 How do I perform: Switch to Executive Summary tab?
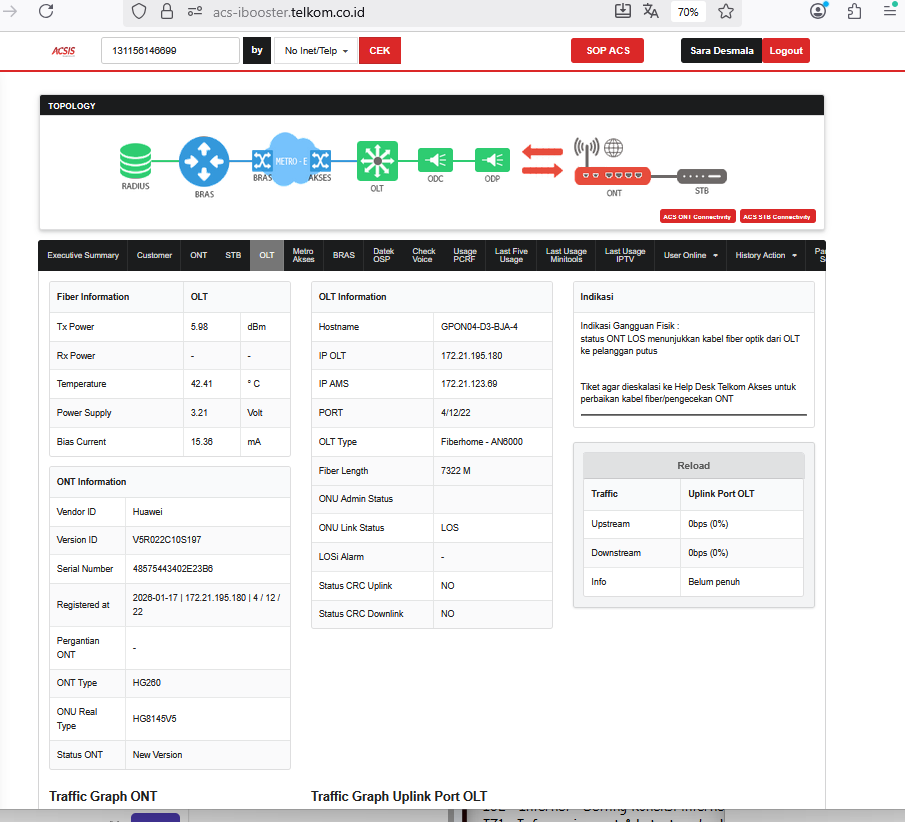tap(83, 255)
